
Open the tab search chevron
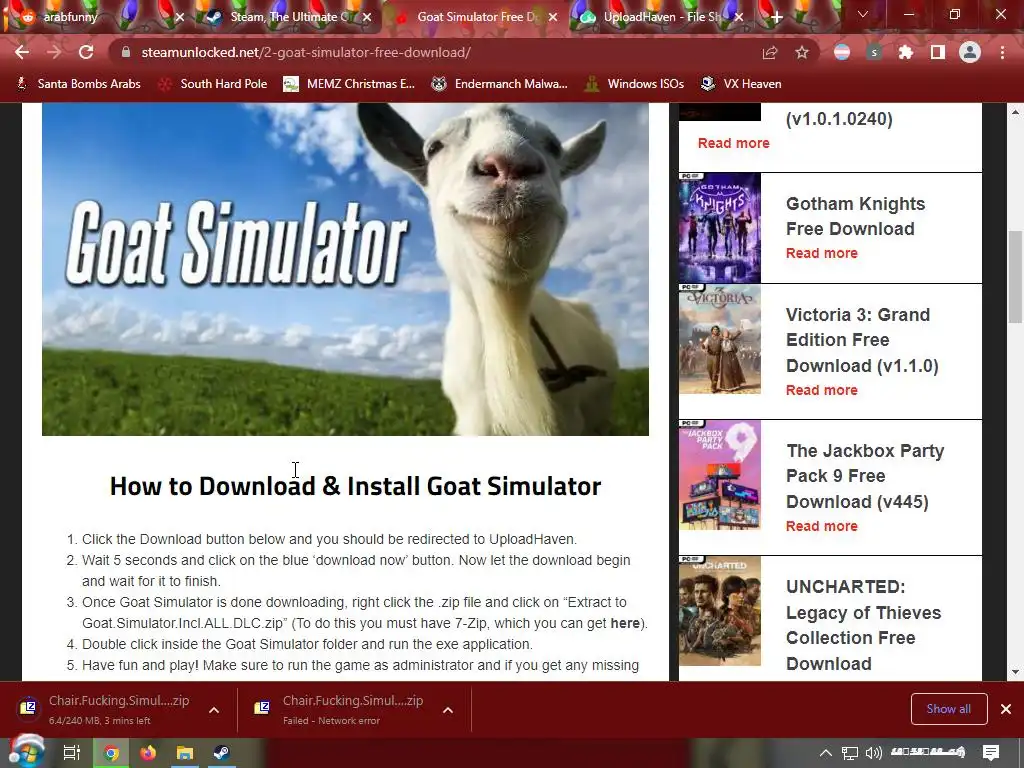tap(863, 14)
